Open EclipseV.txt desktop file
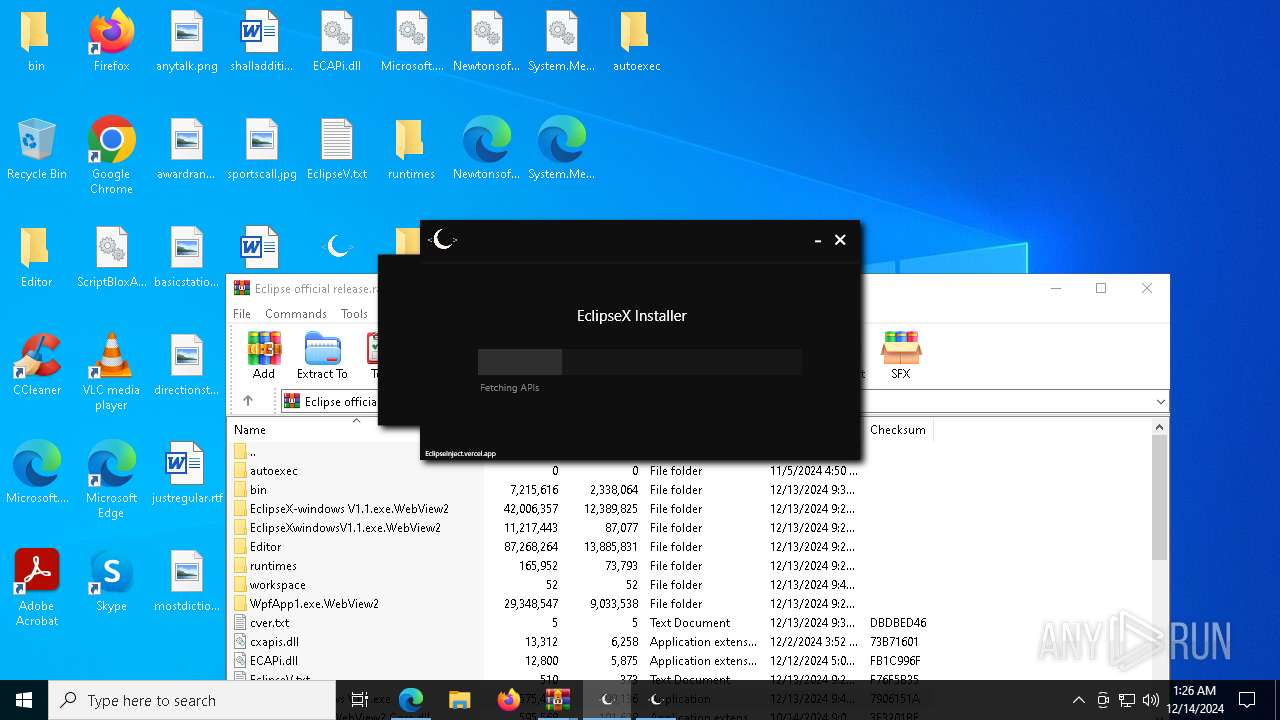 [336, 150]
